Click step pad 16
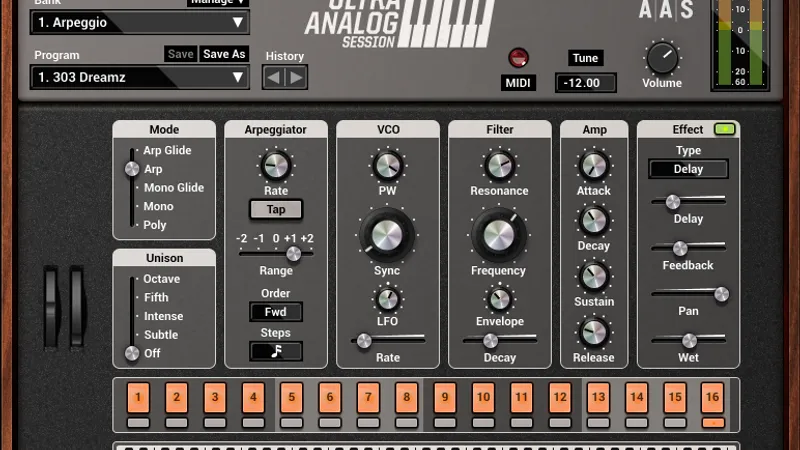This screenshot has height=450, width=800. (x=713, y=397)
